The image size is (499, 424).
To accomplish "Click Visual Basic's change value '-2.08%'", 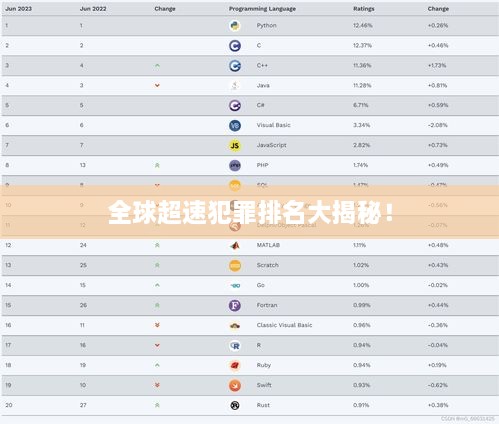I will click(438, 125).
